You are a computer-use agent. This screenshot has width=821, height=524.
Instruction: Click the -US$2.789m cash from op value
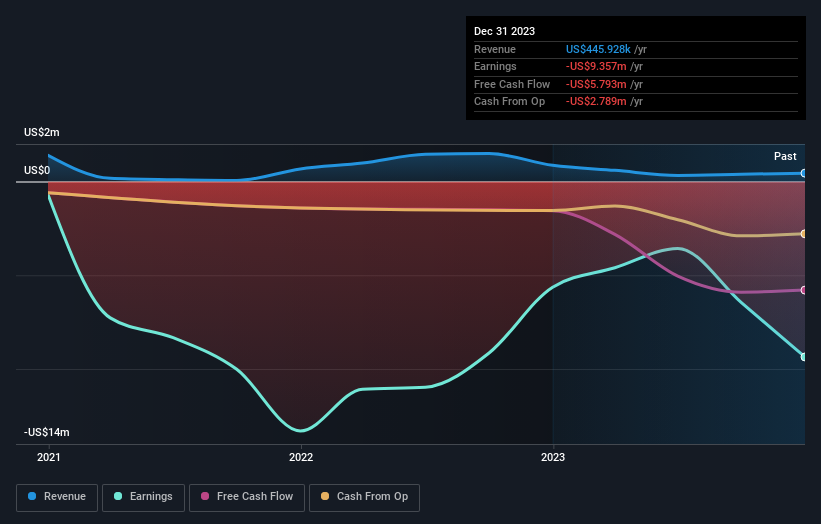point(596,102)
